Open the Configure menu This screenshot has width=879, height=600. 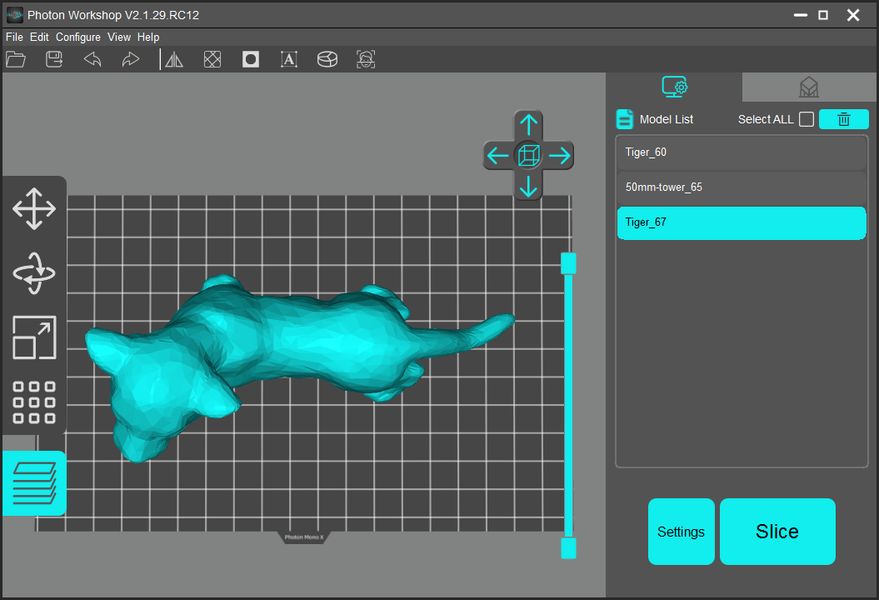[78, 37]
